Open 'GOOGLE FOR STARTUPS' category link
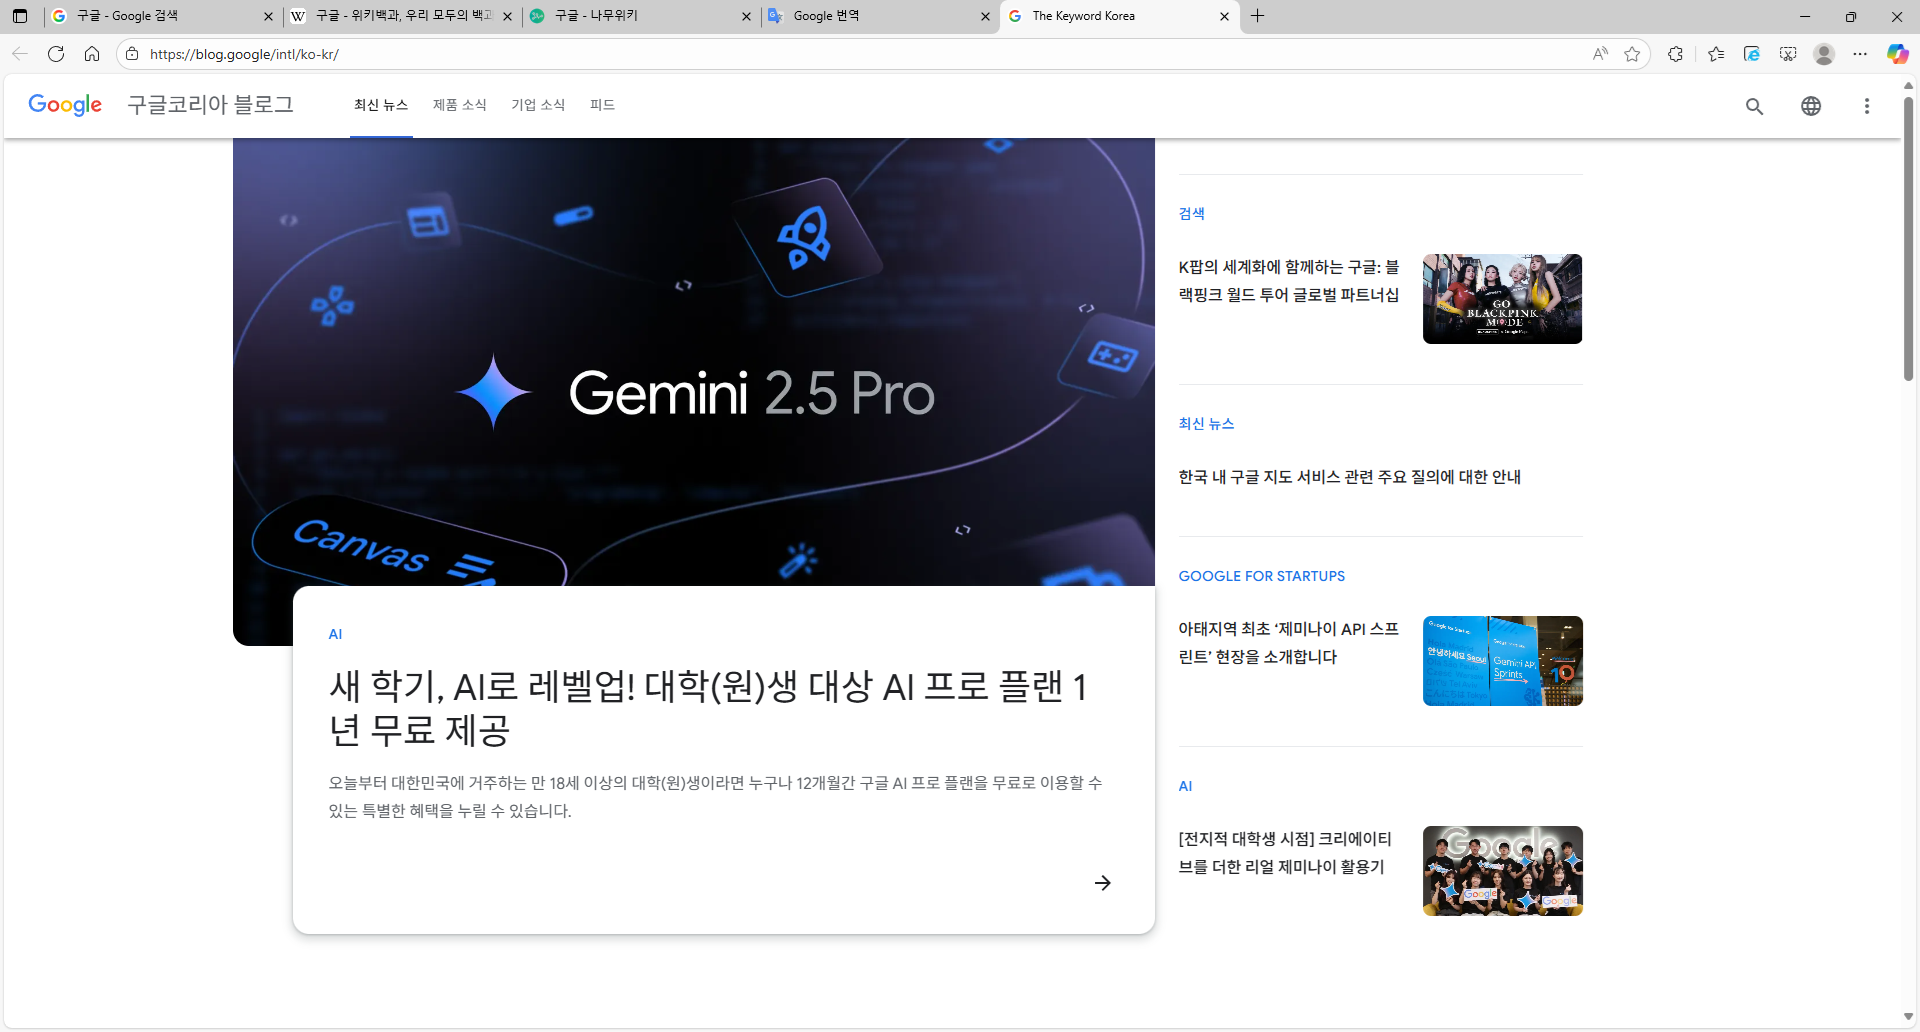Image resolution: width=1920 pixels, height=1032 pixels. click(x=1261, y=576)
